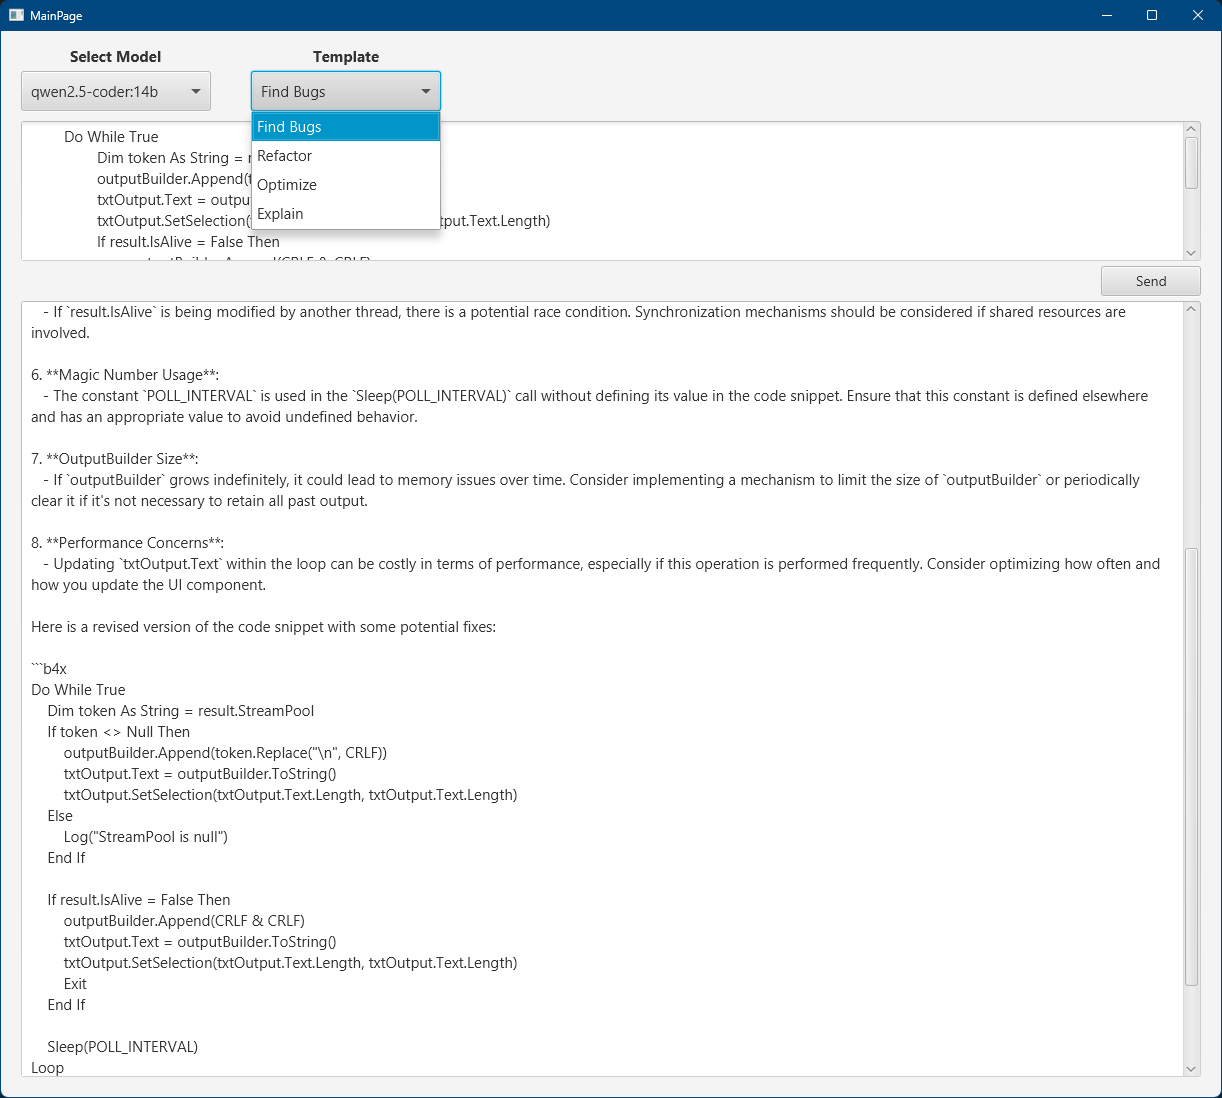The height and width of the screenshot is (1098, 1222).
Task: Click the 'Do While True' line in input
Action: coord(111,137)
